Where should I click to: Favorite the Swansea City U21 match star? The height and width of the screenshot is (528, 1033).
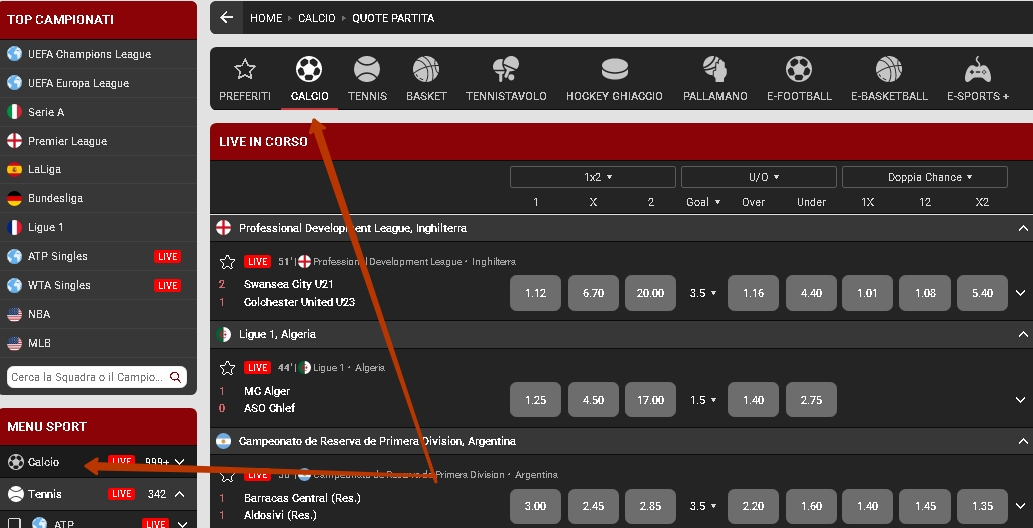click(x=227, y=262)
